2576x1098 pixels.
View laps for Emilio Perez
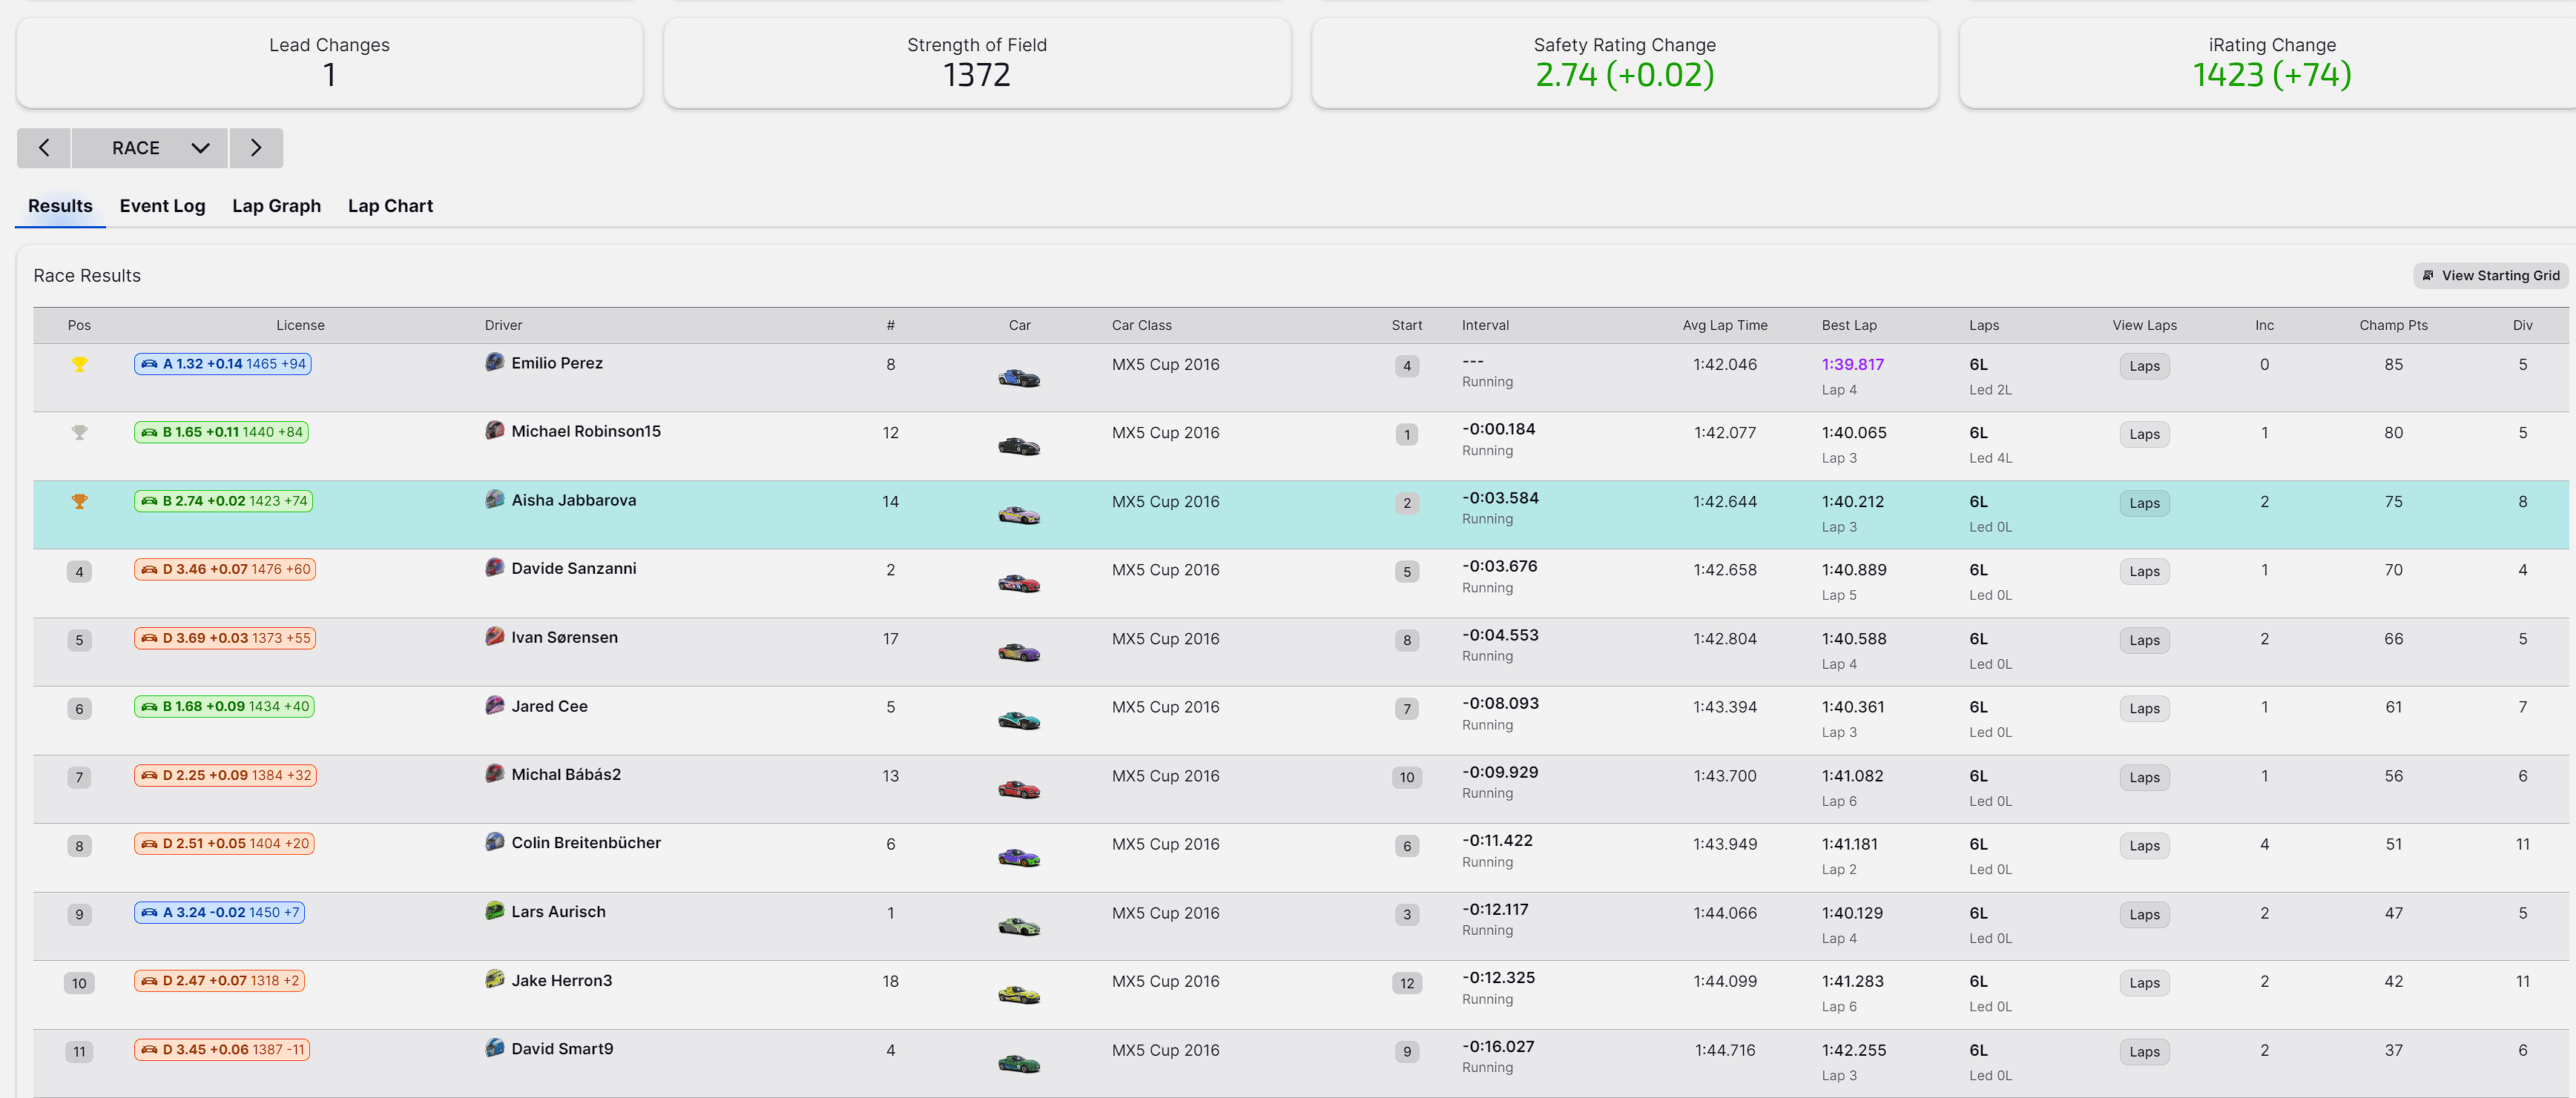click(x=2144, y=366)
